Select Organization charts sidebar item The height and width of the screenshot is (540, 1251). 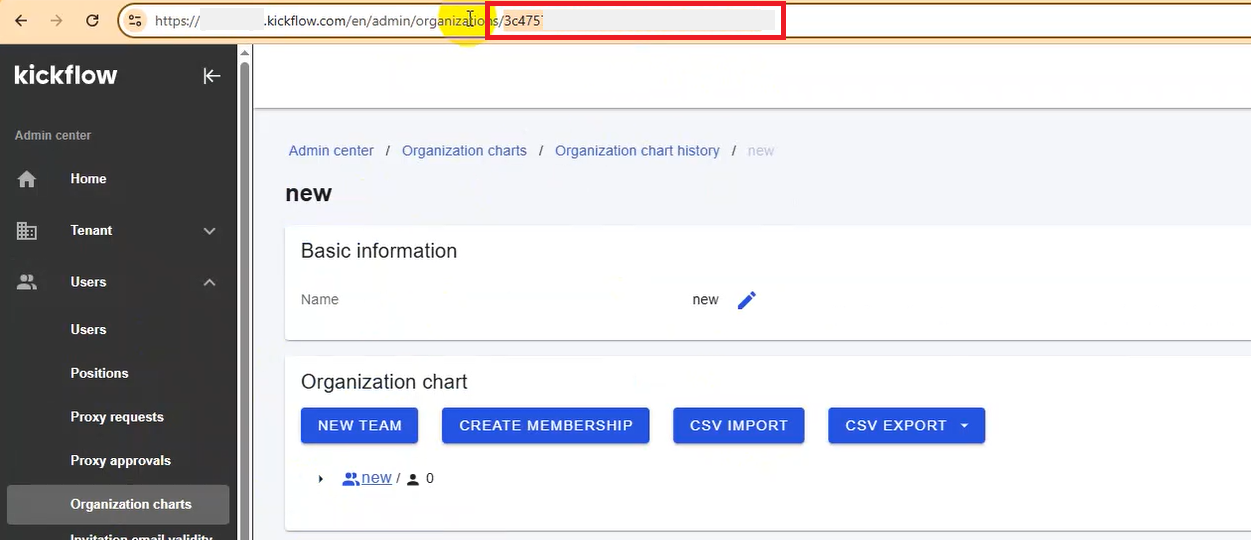point(118,504)
